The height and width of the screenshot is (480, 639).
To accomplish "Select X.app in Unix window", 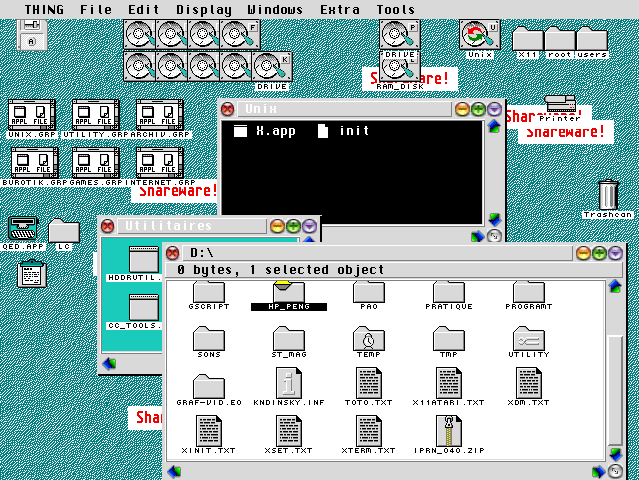I will coord(264,131).
